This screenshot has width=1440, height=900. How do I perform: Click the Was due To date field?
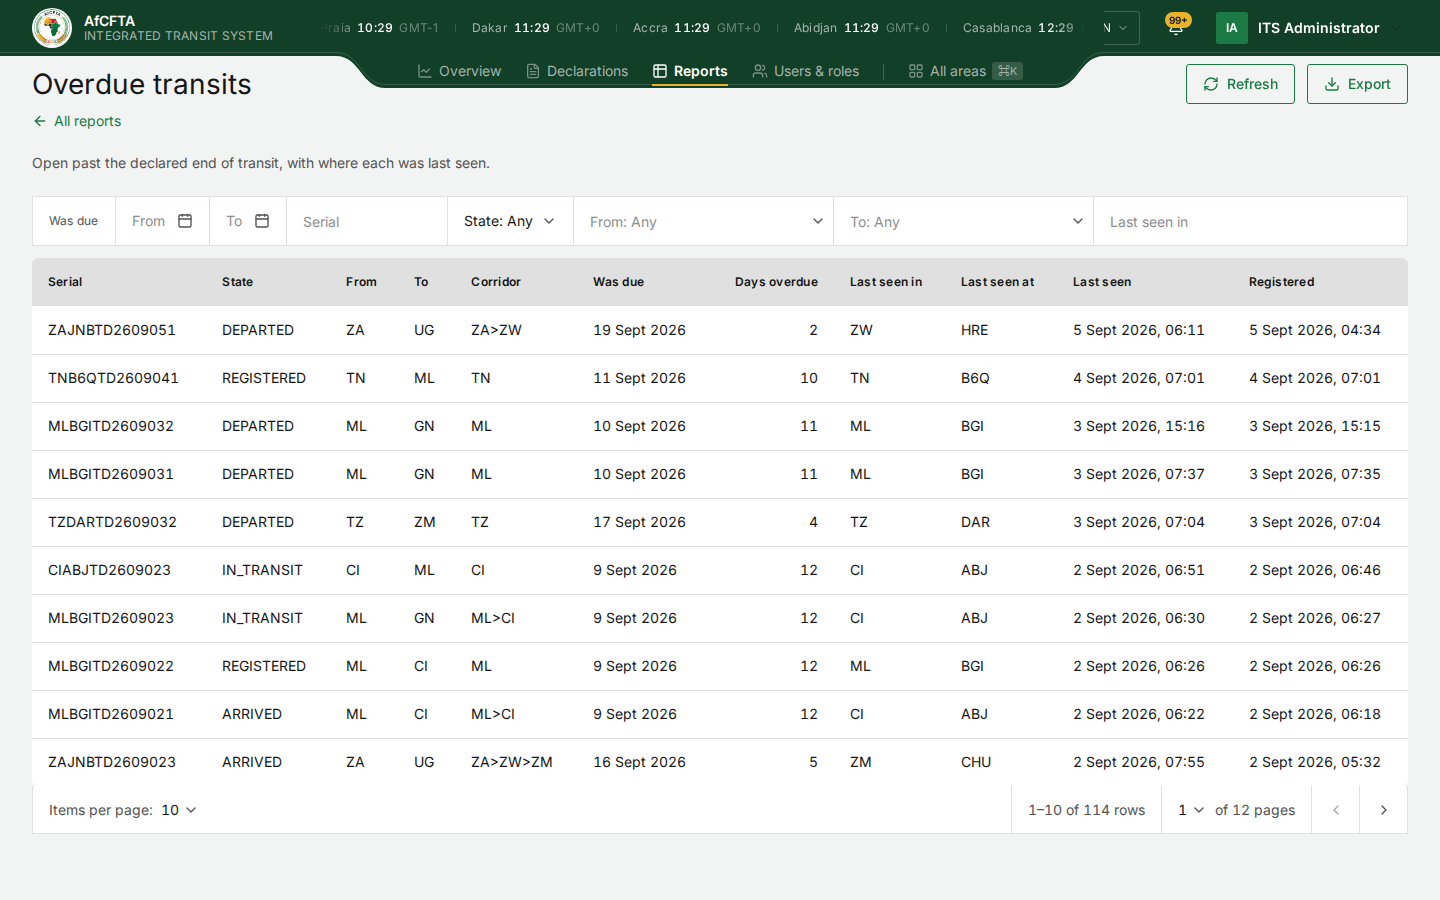pyautogui.click(x=248, y=221)
